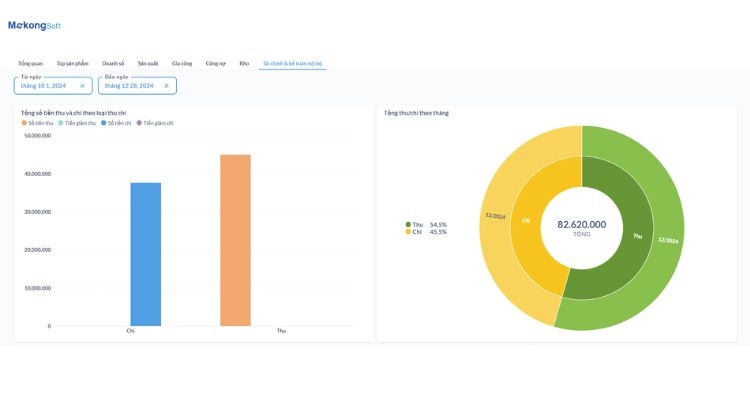750x400 pixels.
Task: Open the Top sản phẩm tab
Action: (73, 63)
